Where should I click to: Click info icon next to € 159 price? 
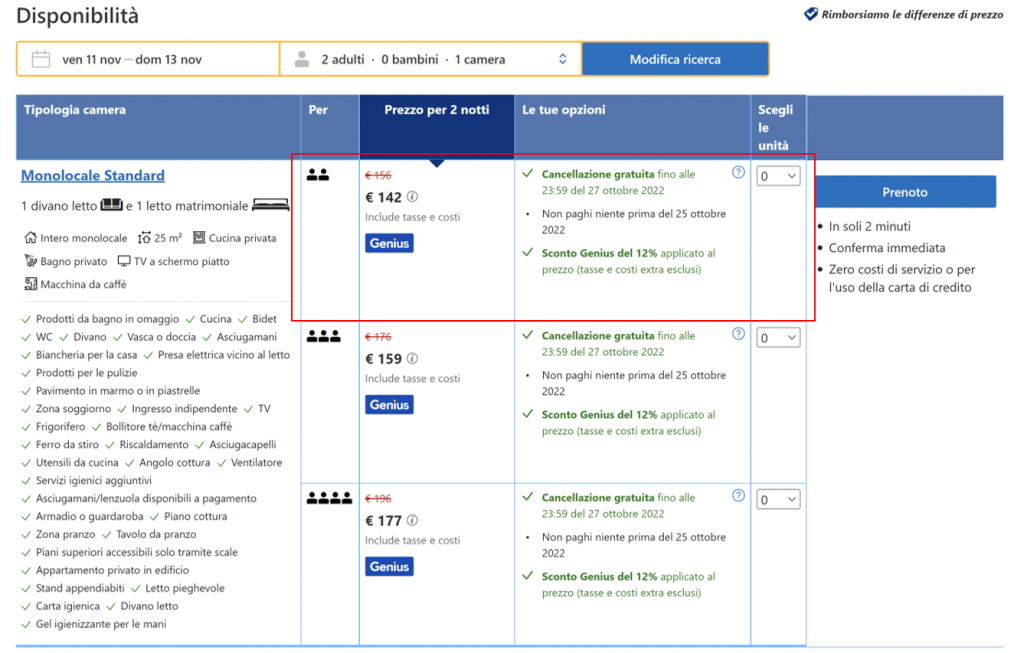[412, 359]
